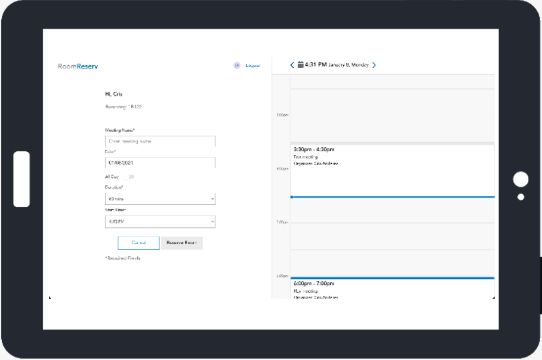The width and height of the screenshot is (542, 360).
Task: Click the RoomReserv logo
Action: [x=78, y=66]
